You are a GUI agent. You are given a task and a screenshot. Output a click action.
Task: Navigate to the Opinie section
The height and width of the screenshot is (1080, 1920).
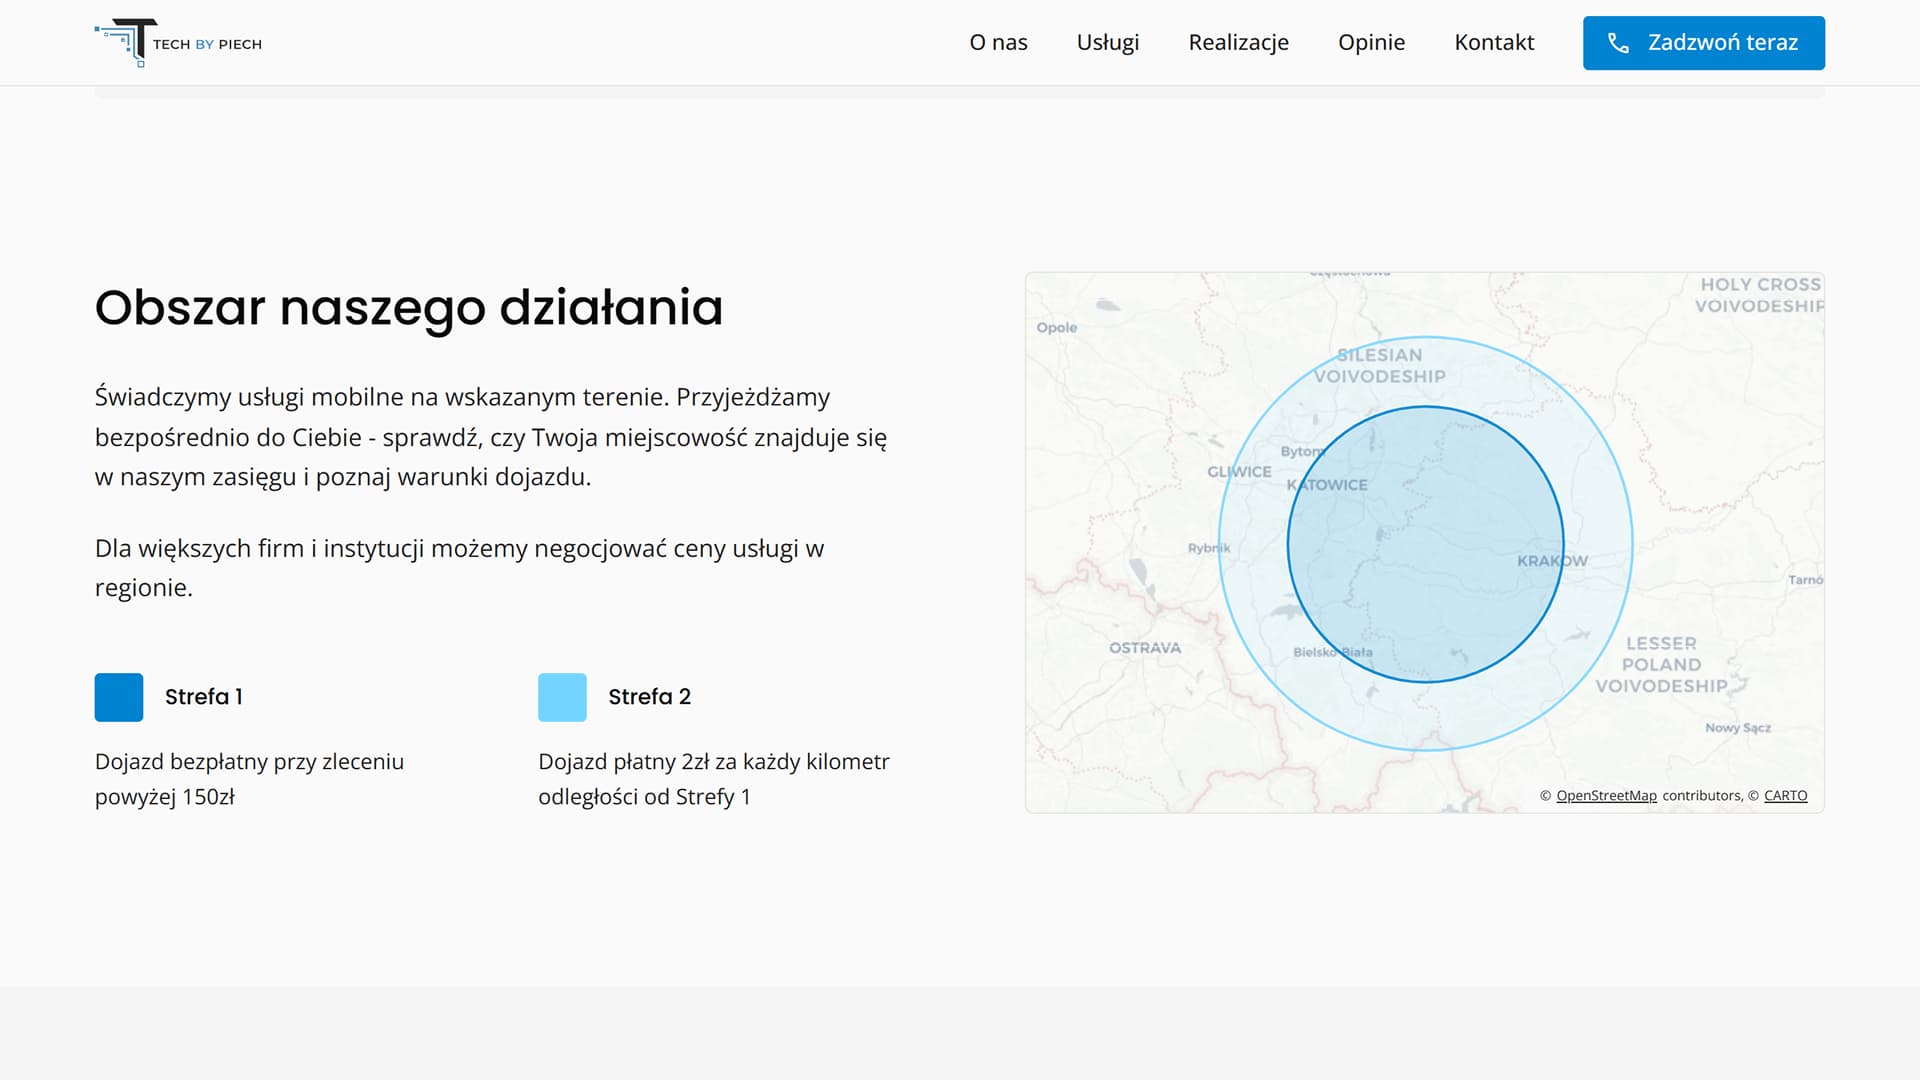[1371, 42]
